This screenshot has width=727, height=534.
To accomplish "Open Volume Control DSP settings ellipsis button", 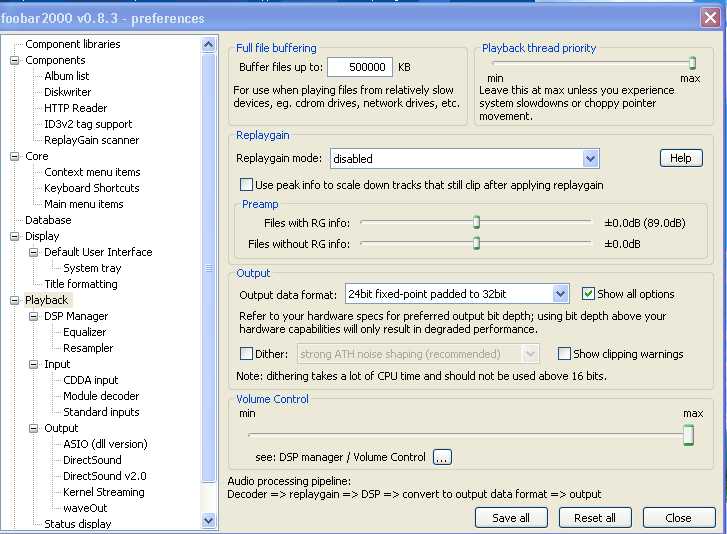I will tap(442, 457).
